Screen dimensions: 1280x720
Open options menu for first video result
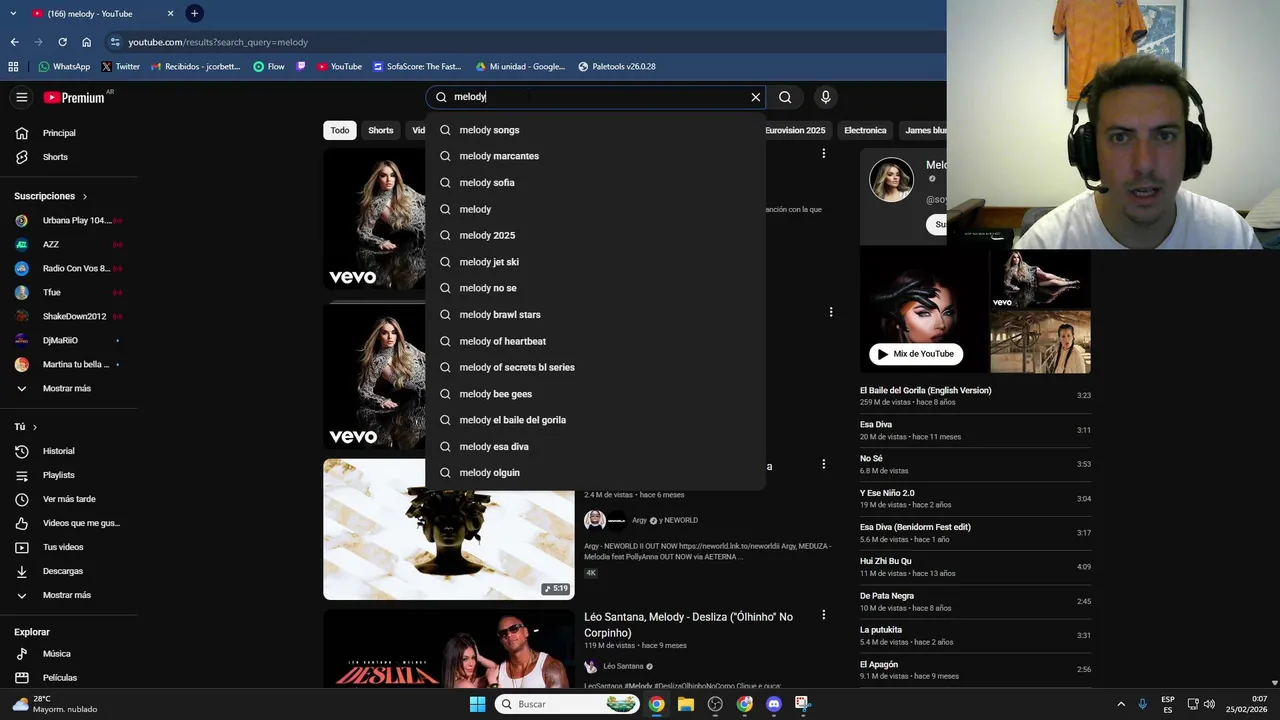coord(824,153)
